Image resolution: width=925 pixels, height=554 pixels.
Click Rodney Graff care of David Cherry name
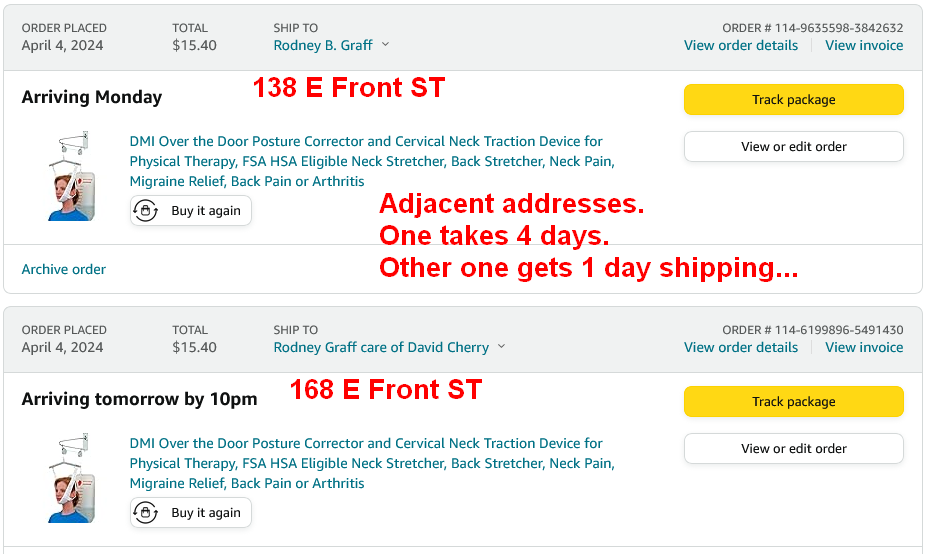(x=381, y=347)
